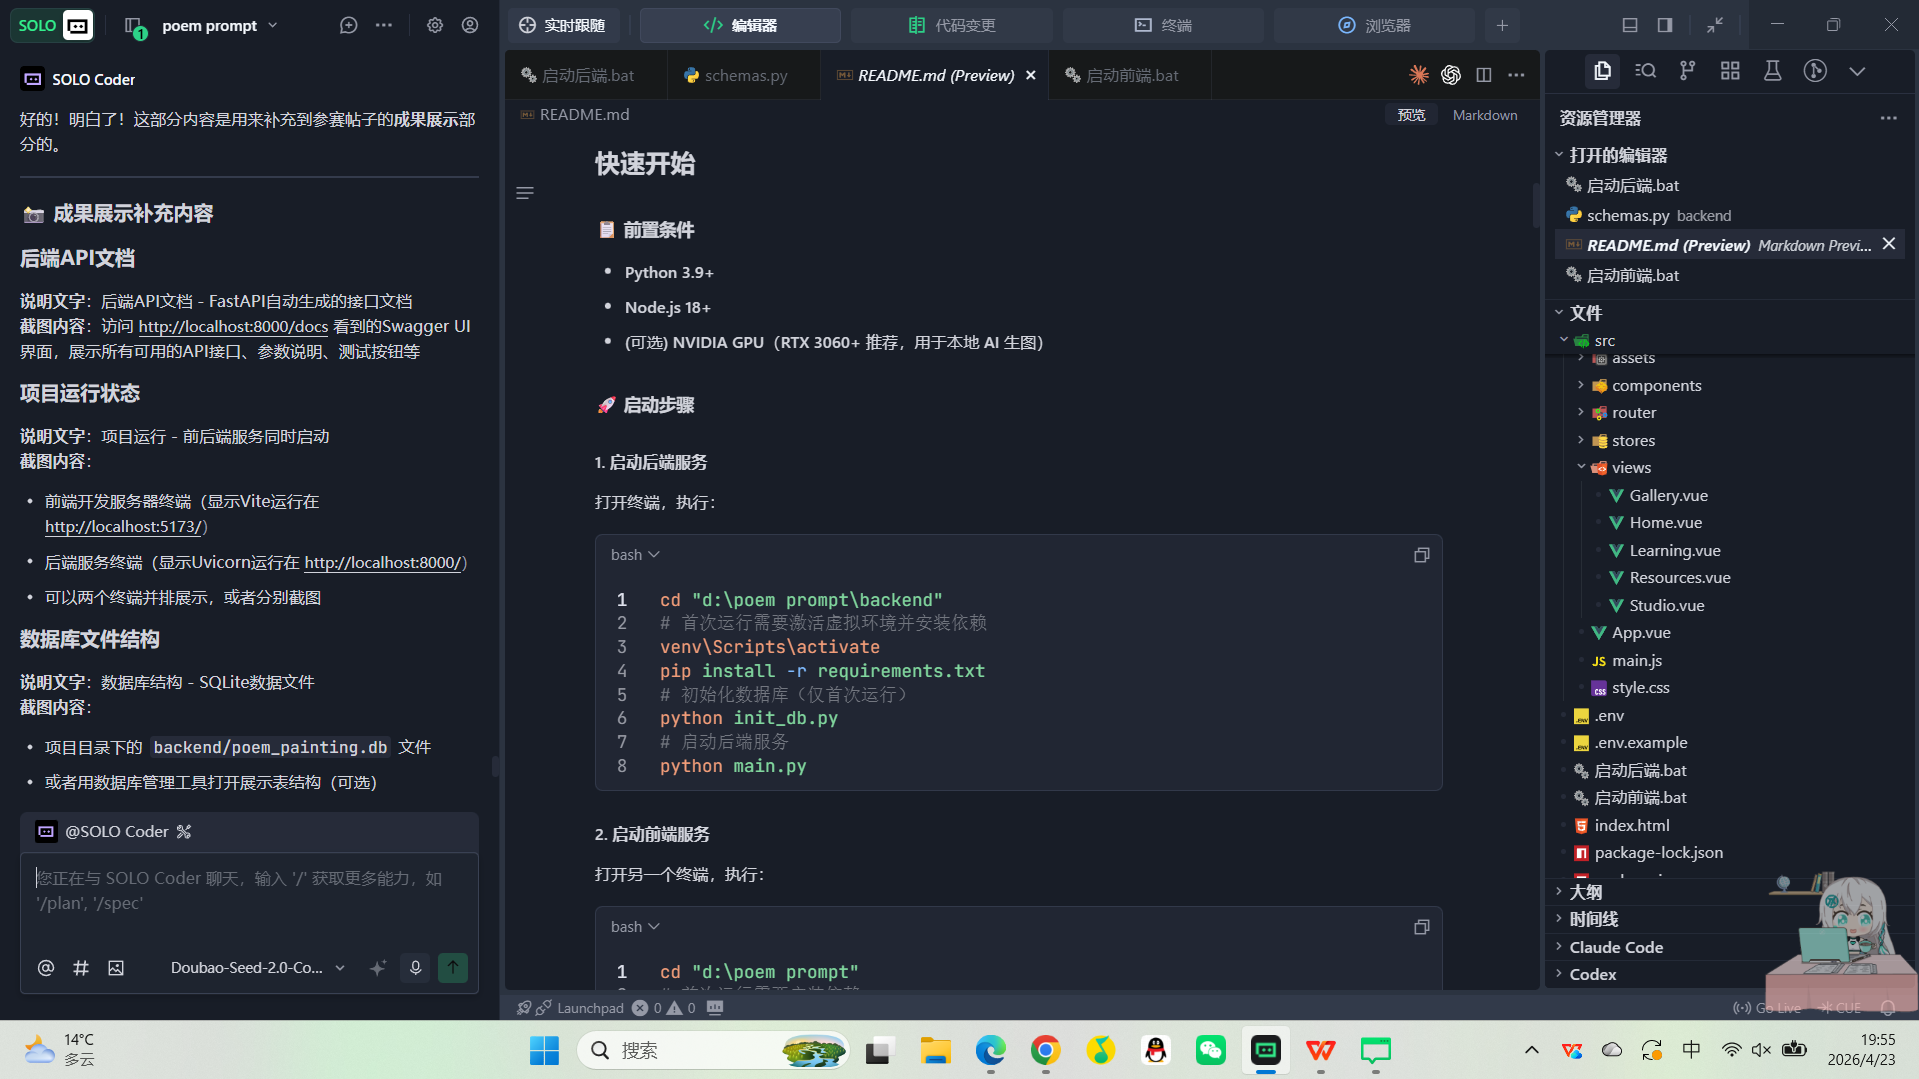The width and height of the screenshot is (1919, 1079).
Task: Collapse the views folder
Action: 1582,467
